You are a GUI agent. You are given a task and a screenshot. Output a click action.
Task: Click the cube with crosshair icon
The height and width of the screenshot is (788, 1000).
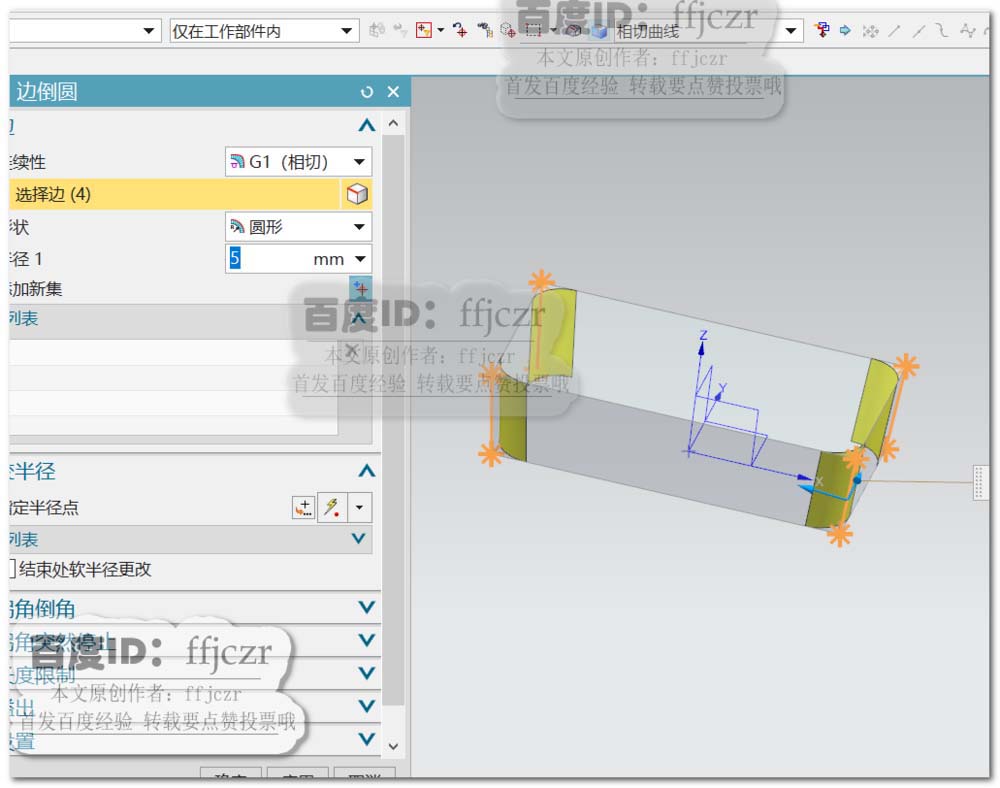tap(508, 30)
